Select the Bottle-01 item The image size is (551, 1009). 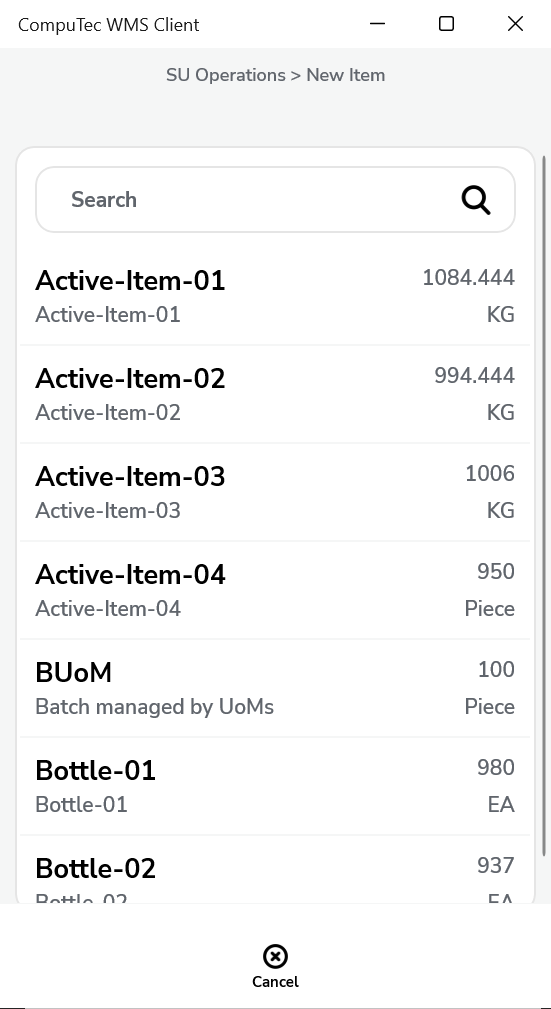(x=276, y=786)
